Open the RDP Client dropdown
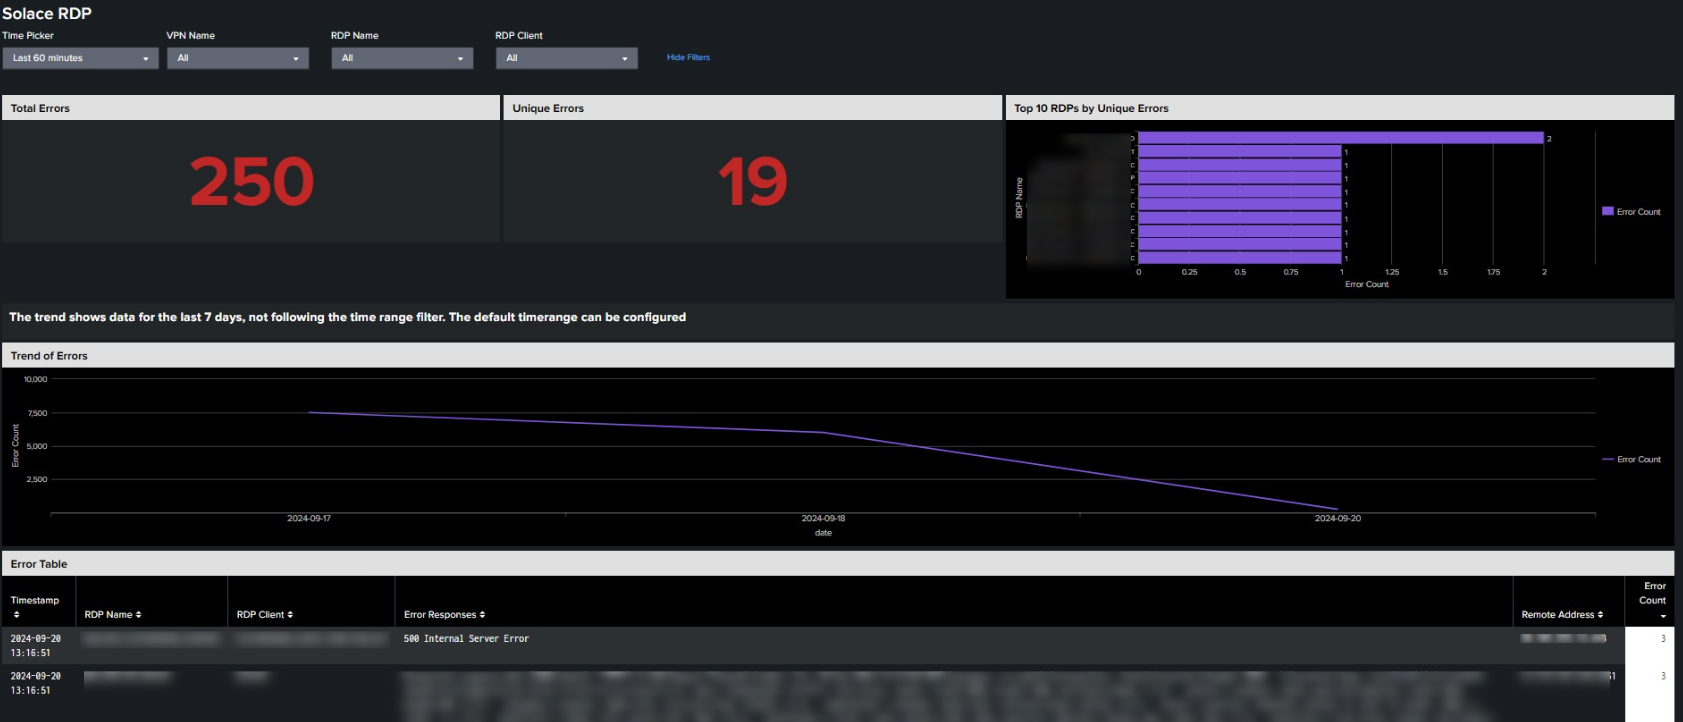Image resolution: width=1683 pixels, height=722 pixels. (566, 58)
